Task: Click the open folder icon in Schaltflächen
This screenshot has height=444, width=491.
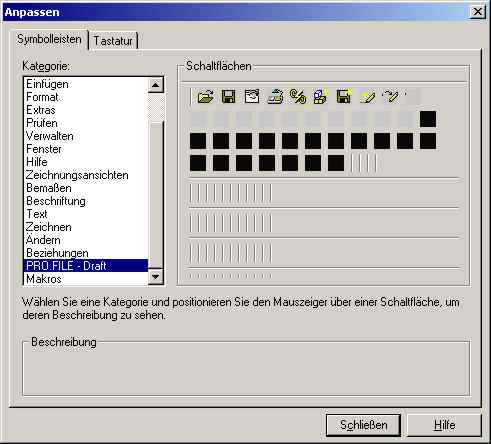Action: point(205,97)
